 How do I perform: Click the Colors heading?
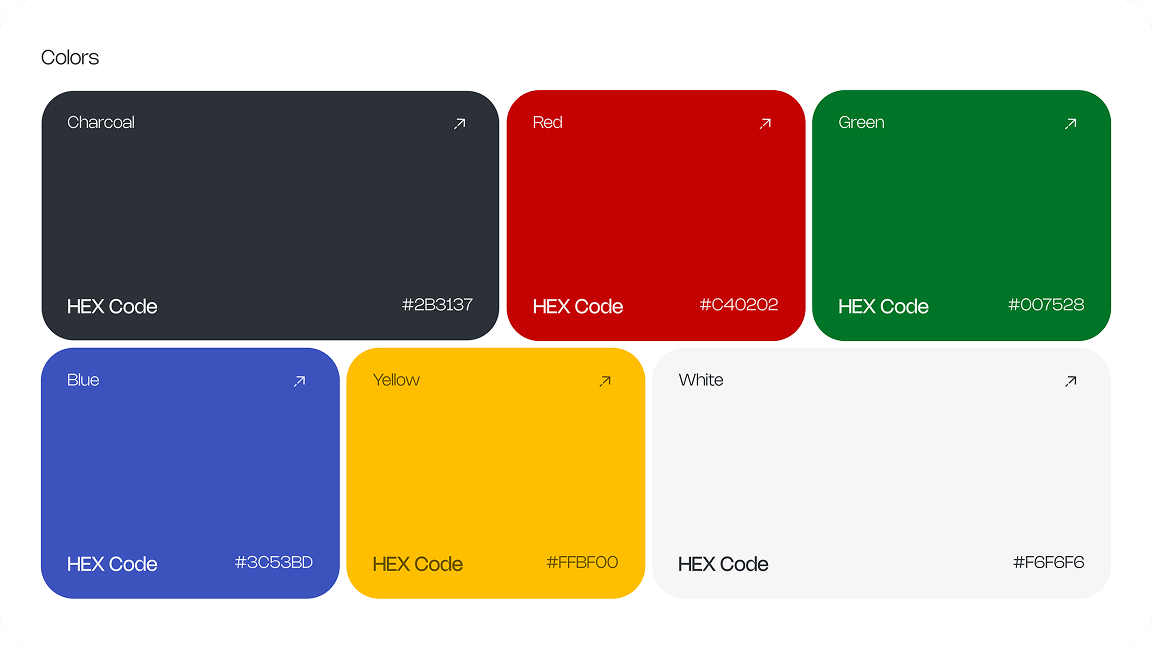click(70, 57)
